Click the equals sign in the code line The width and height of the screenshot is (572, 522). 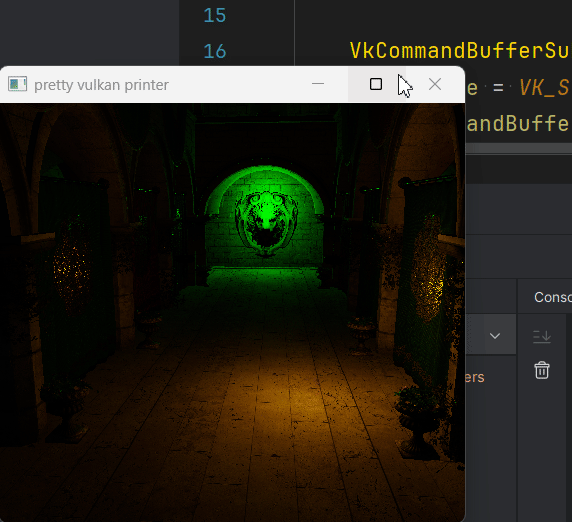pos(498,88)
